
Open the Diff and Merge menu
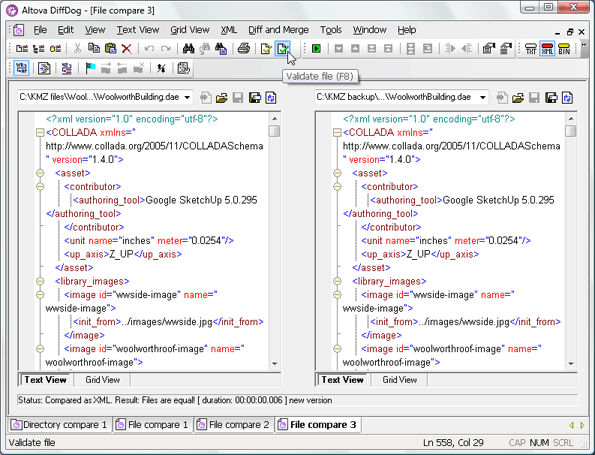[278, 30]
